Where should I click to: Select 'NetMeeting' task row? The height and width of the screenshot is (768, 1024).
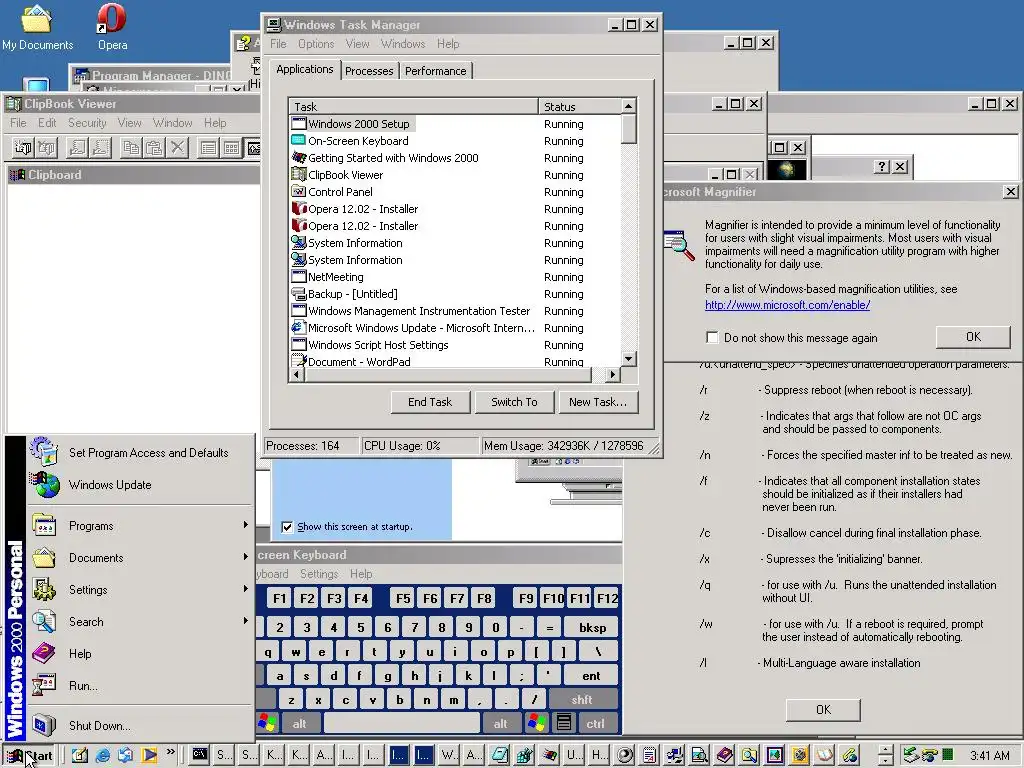click(x=455, y=277)
